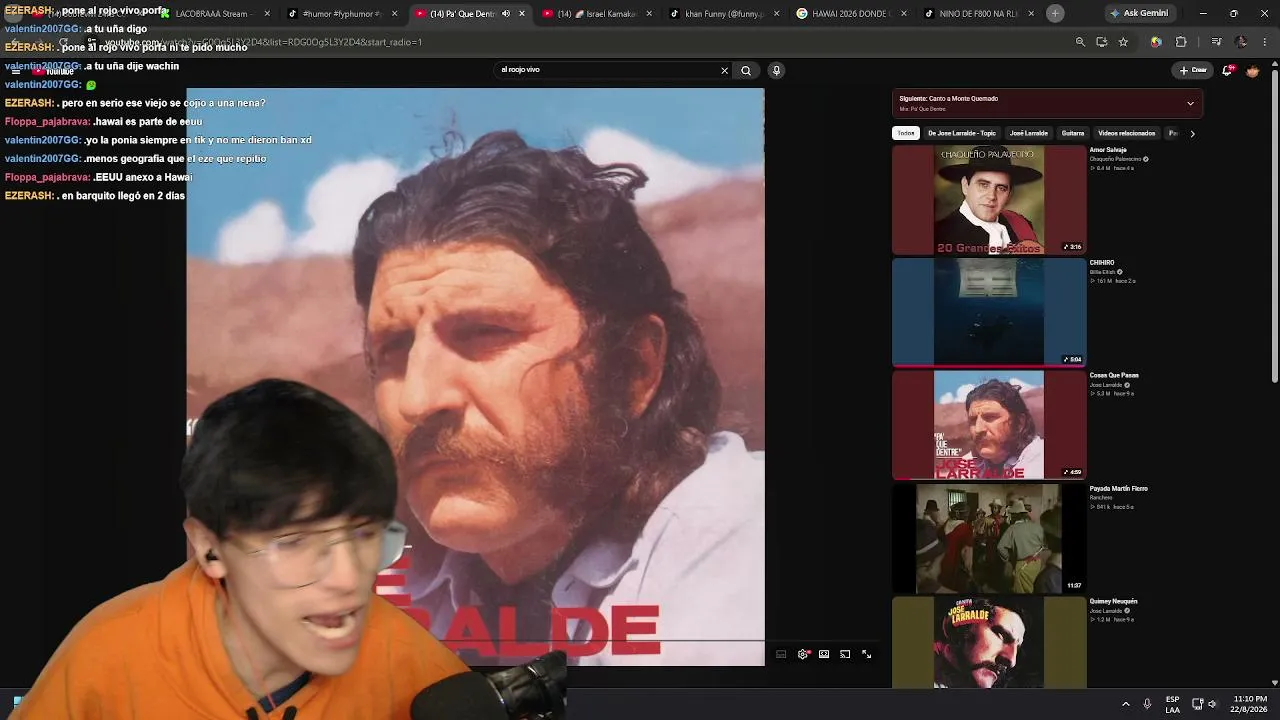Expand the 'Siguiente: Canto a Monte Quemado' mix panel
The image size is (1280, 720).
[x=1190, y=103]
